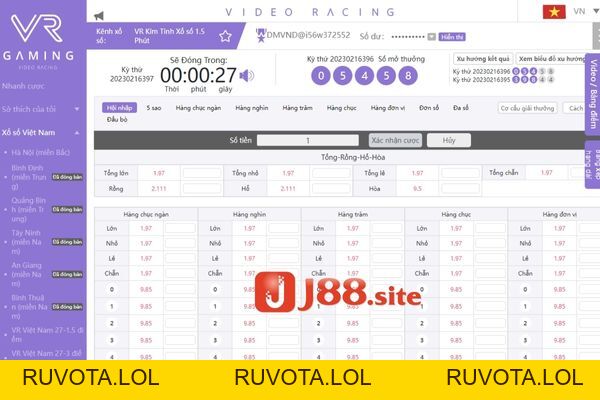Viewport: 600px width, 400px height.
Task: Open the VN language dropdown
Action: click(586, 11)
